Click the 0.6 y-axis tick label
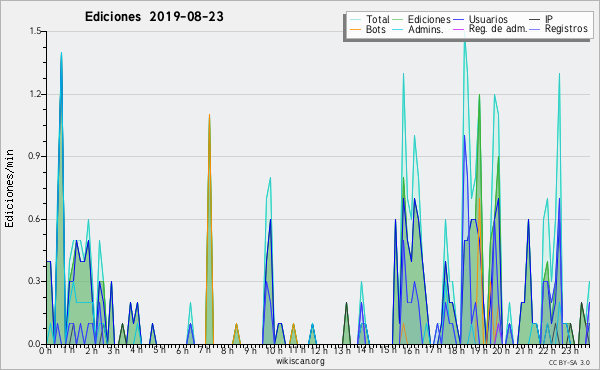 (35, 219)
